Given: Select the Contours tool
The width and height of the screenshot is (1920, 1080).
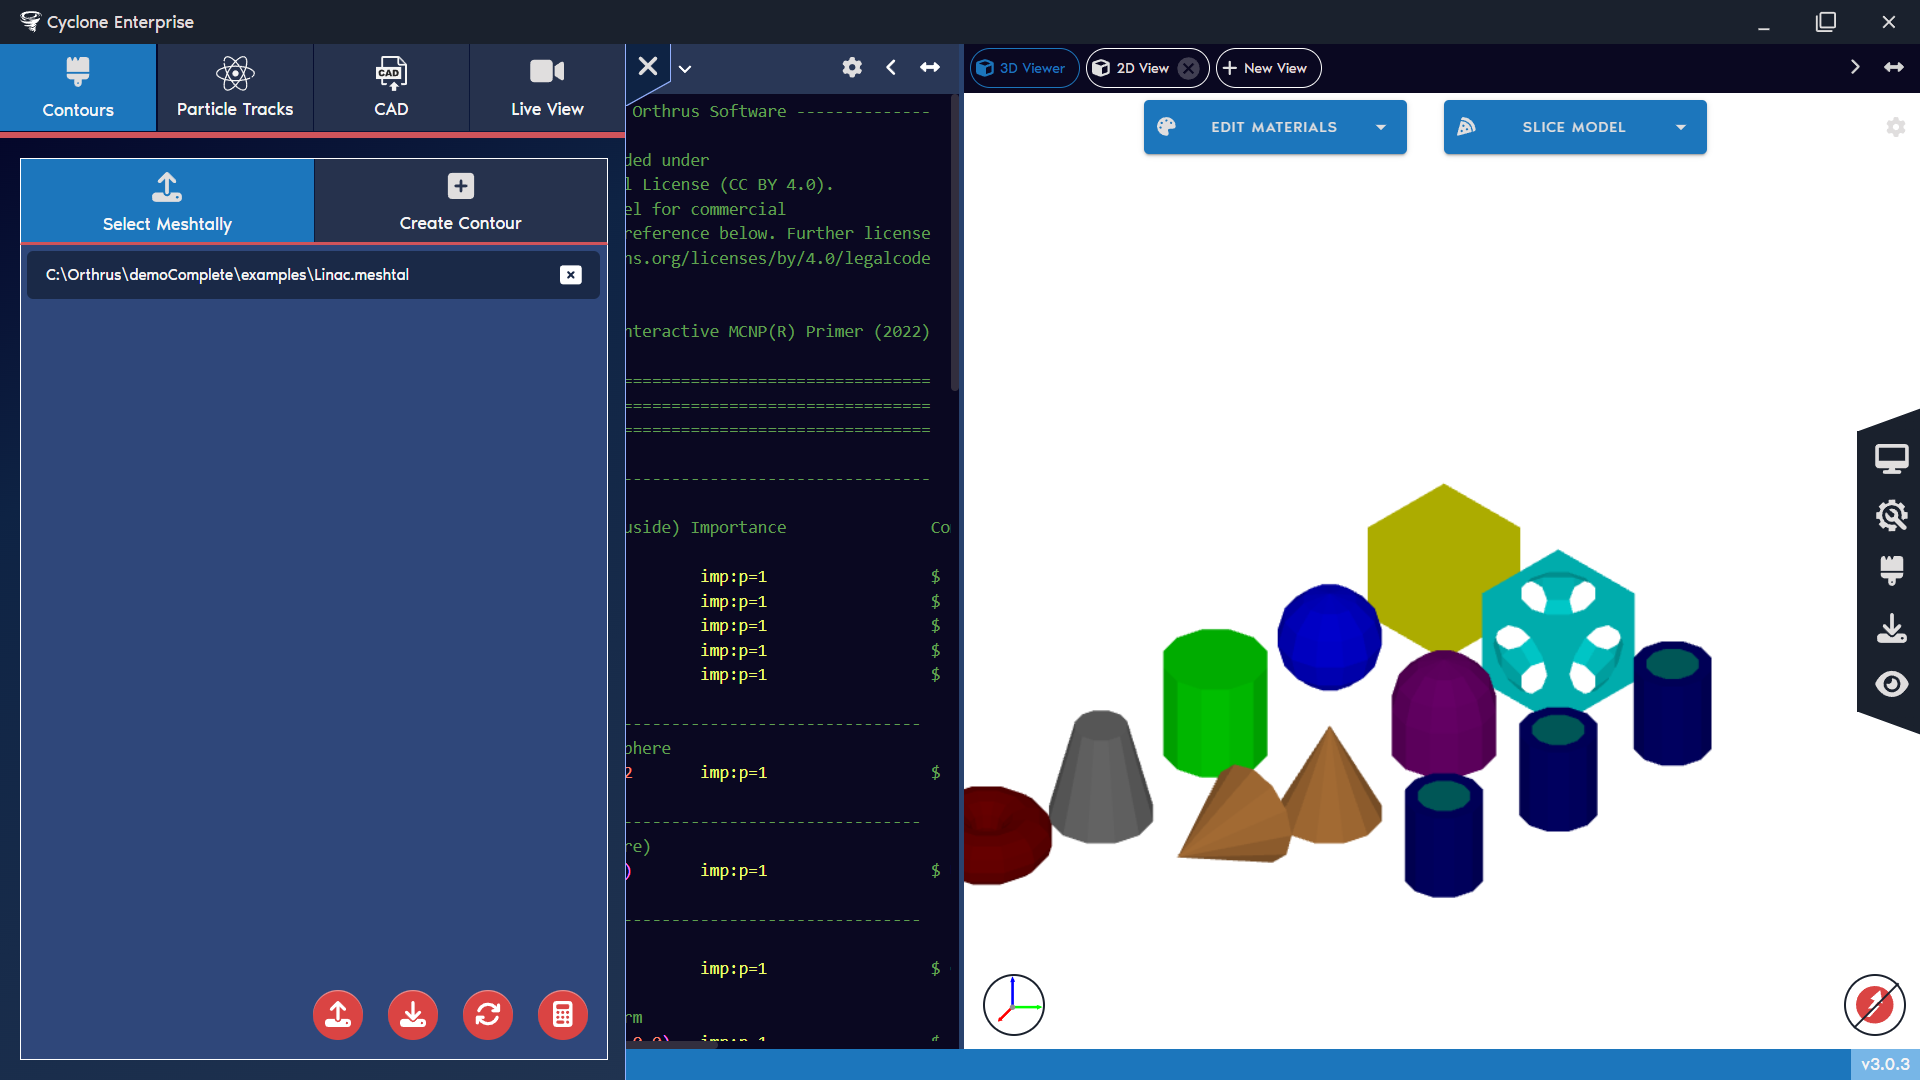Looking at the screenshot, I should coord(78,87).
